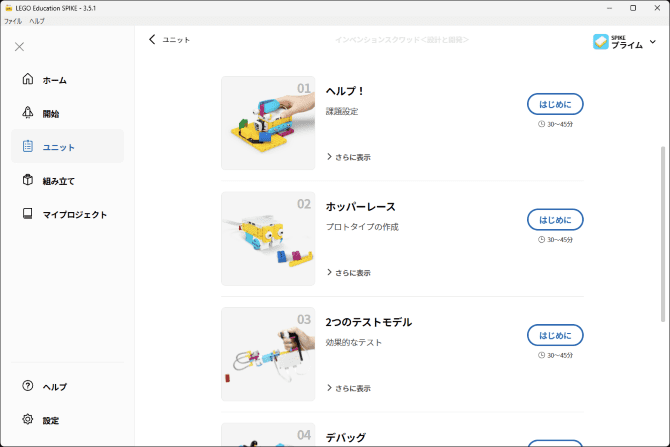The image size is (670, 447).
Task: Click the 開始 rocket icon
Action: (28, 114)
